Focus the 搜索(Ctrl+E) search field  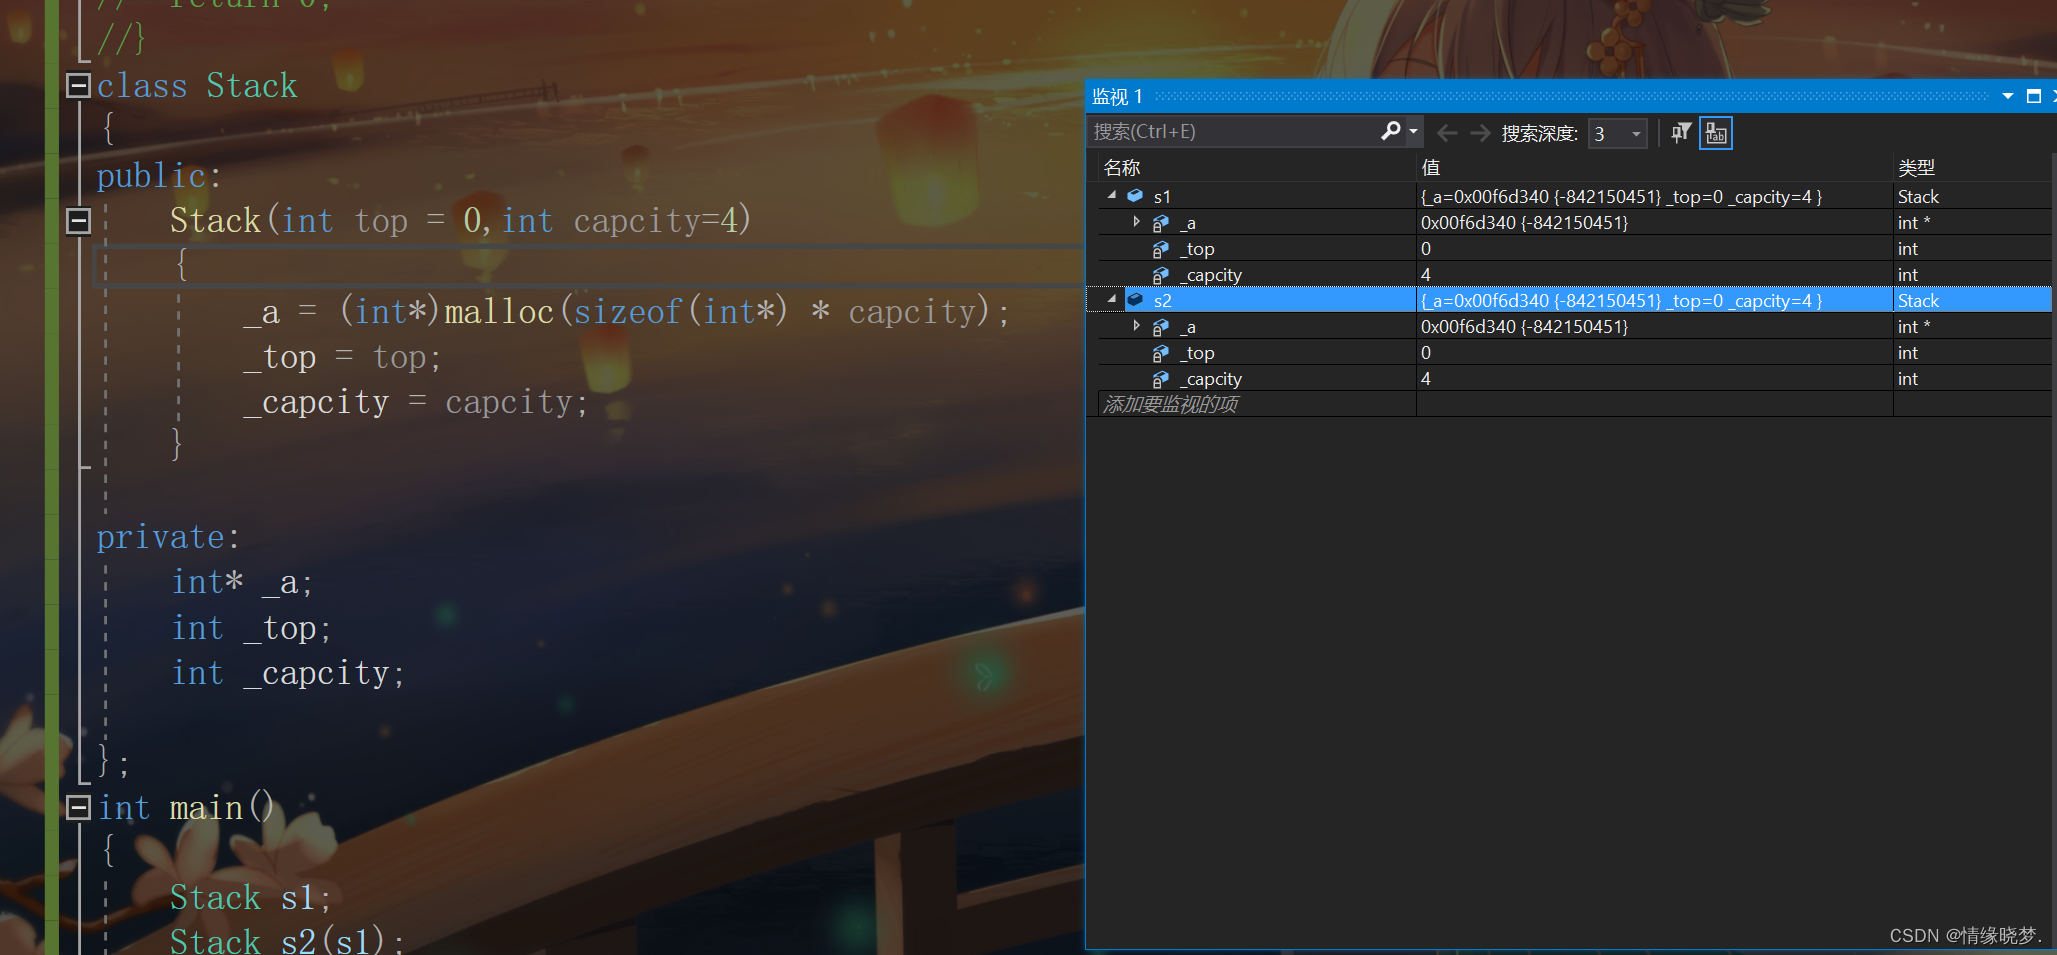(x=1235, y=131)
